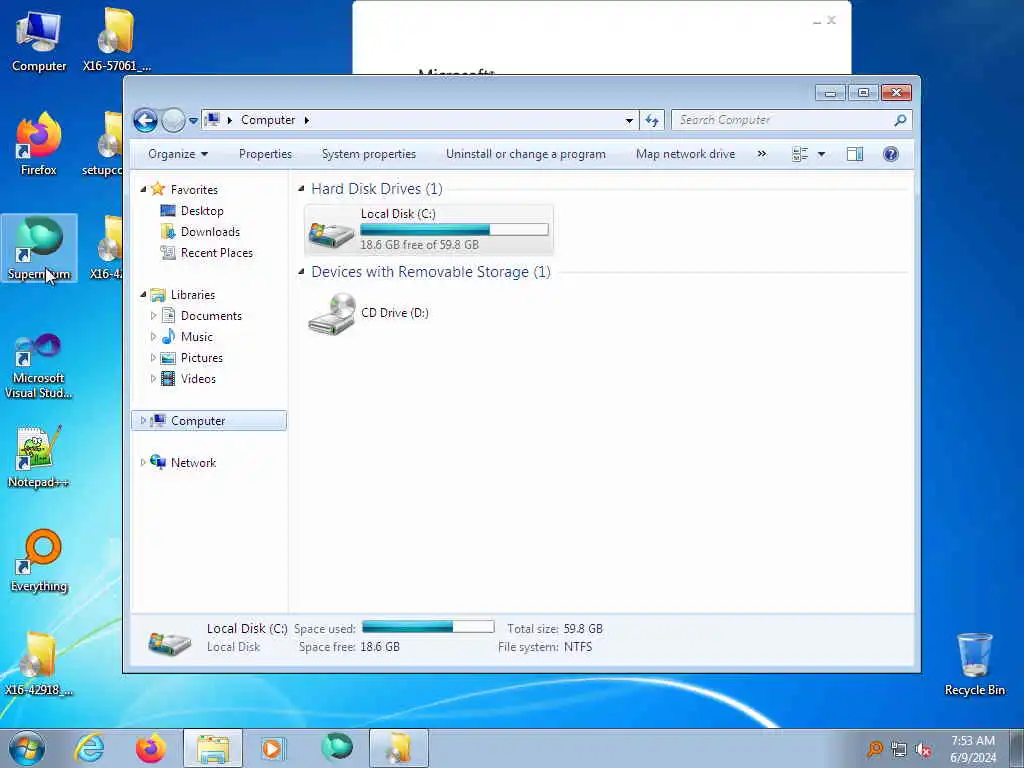The image size is (1024, 768).
Task: Open Firefox from the taskbar
Action: (x=151, y=748)
